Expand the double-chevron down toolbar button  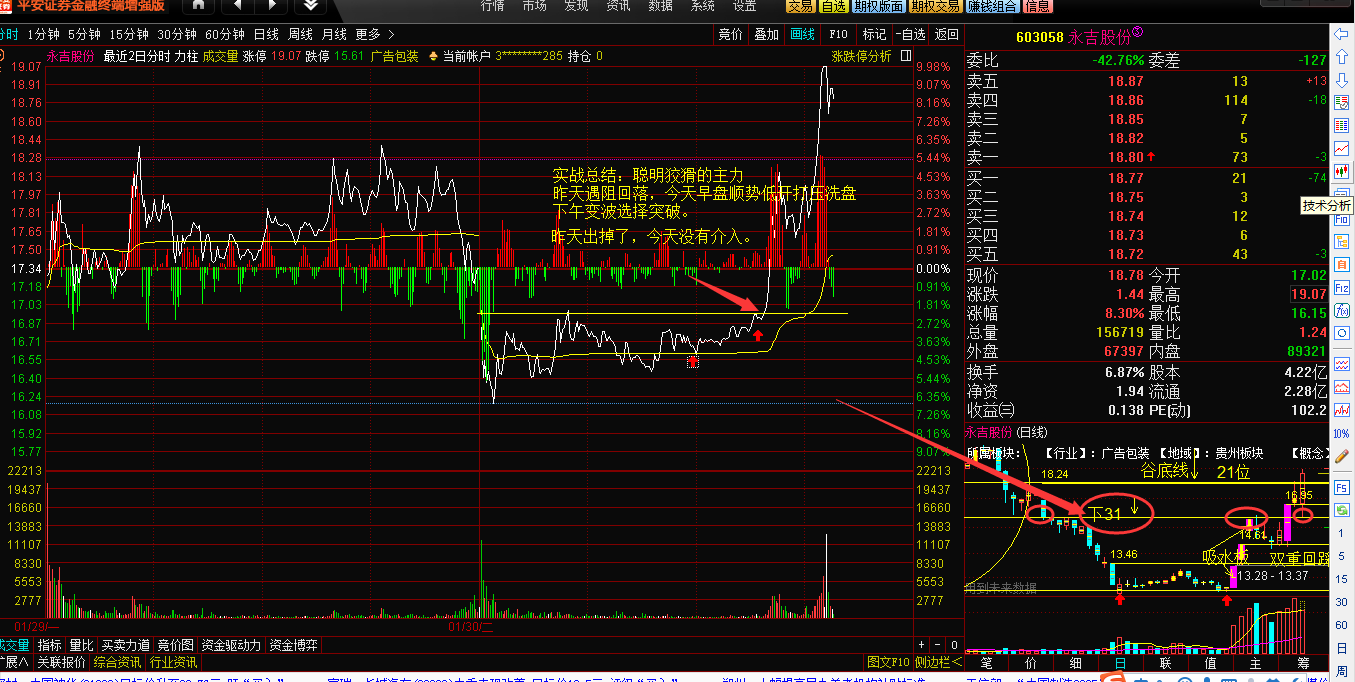click(x=311, y=6)
